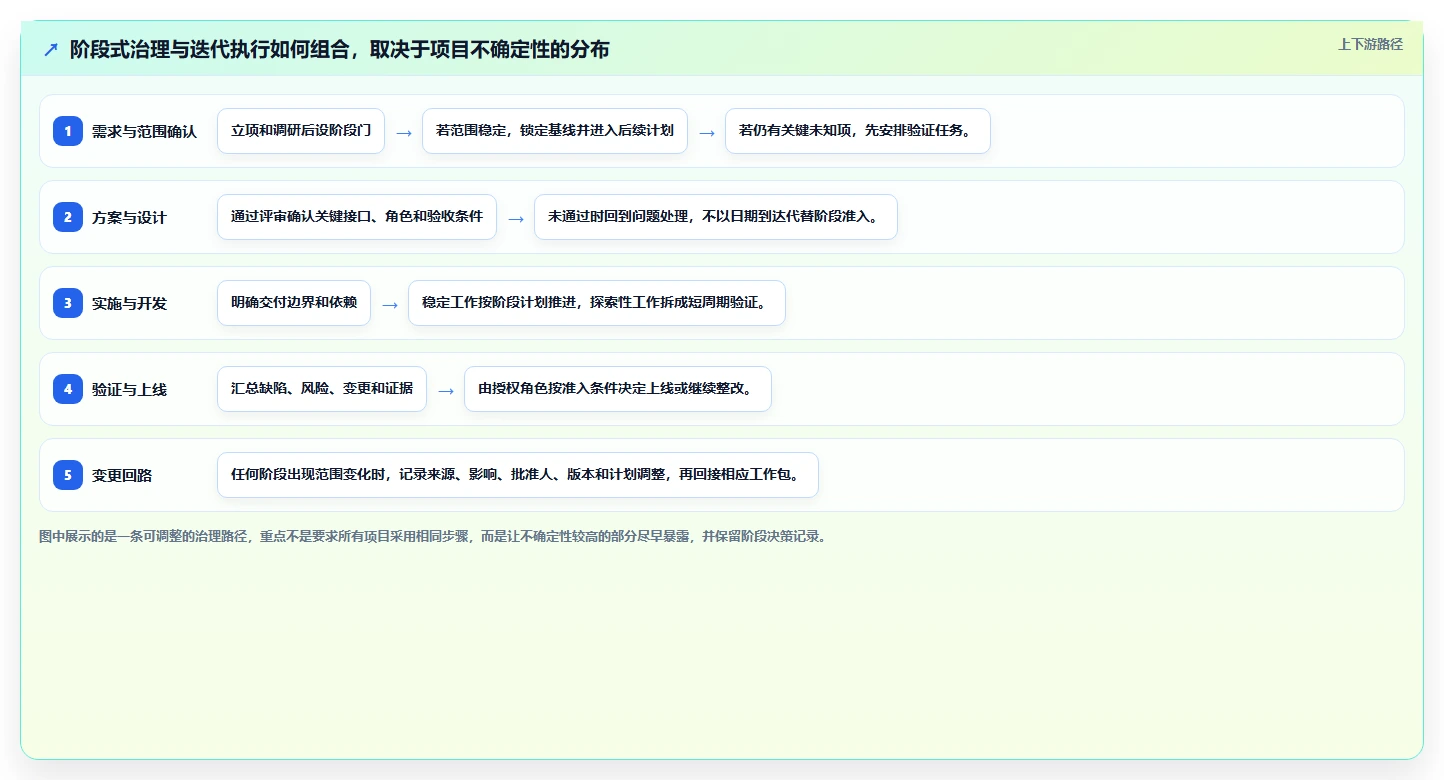Open the 若仍有关键未知项 box
1444x780 pixels.
pyautogui.click(x=858, y=131)
